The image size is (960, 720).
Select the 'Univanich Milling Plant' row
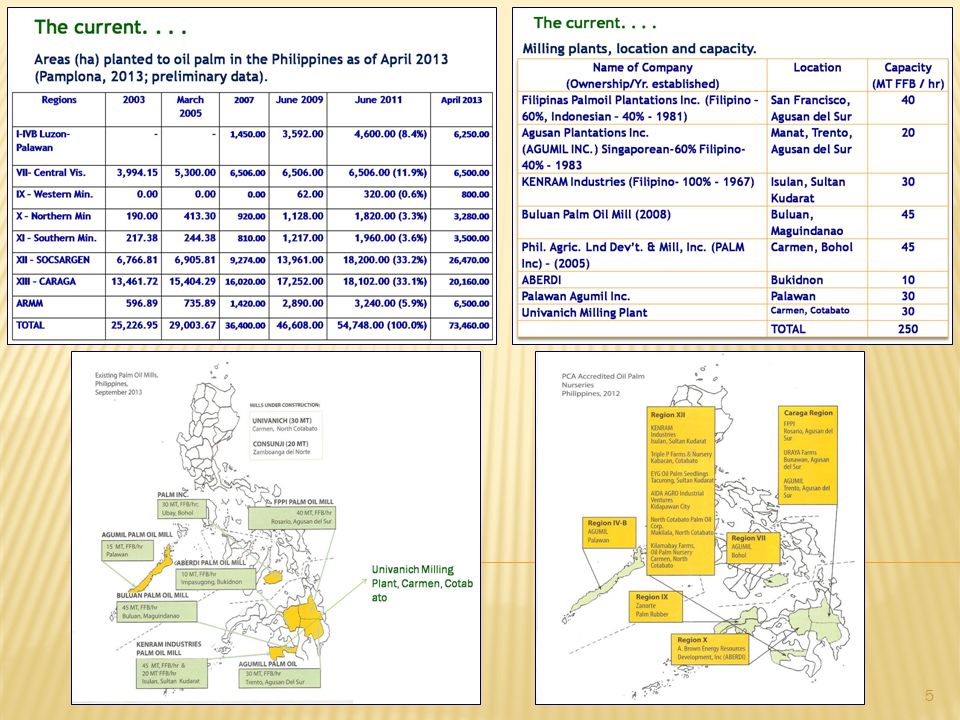(x=583, y=313)
